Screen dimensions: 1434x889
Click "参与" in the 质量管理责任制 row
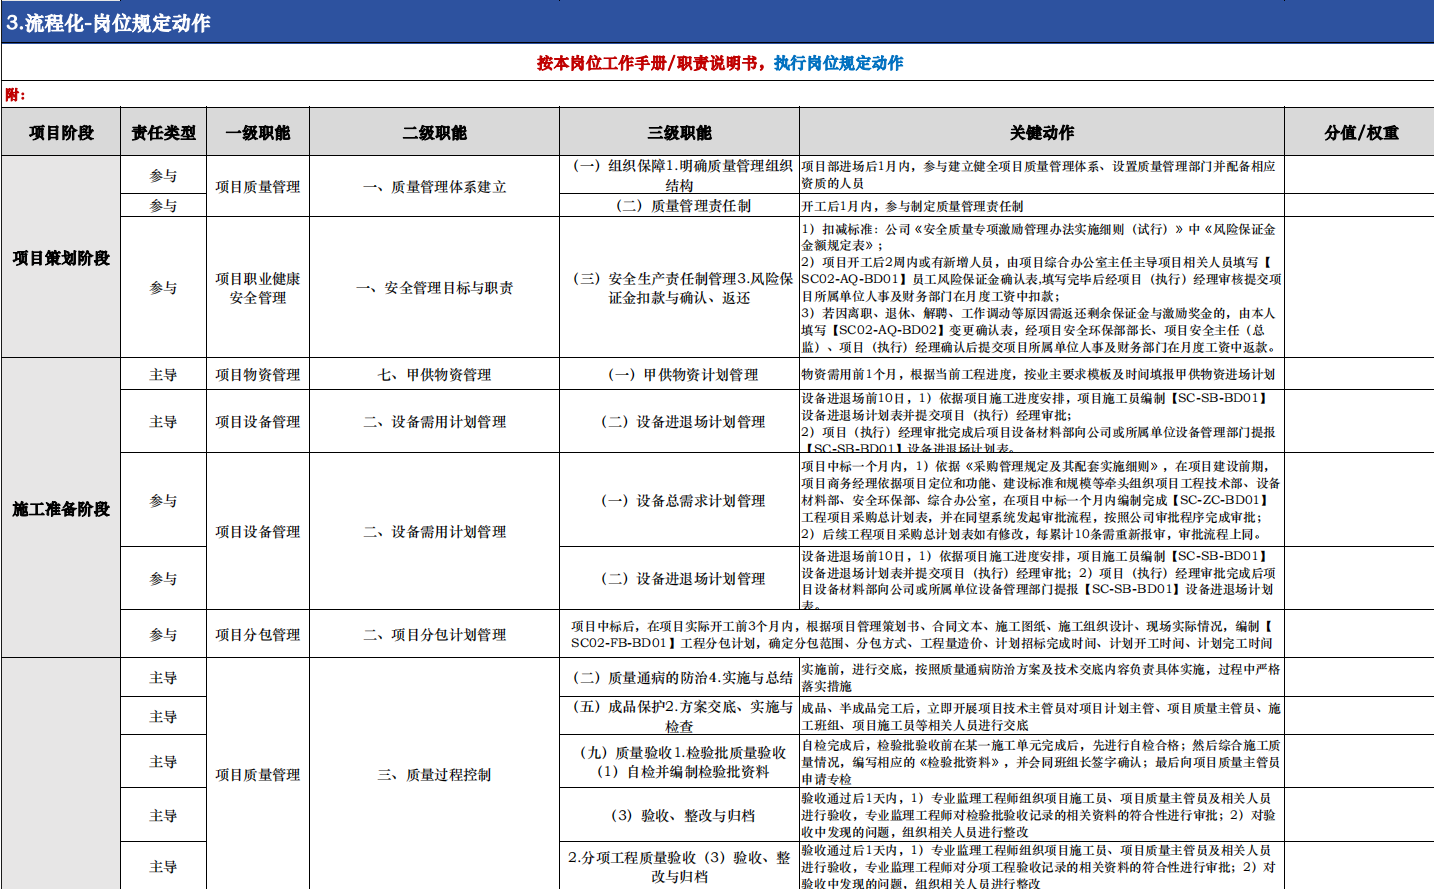click(163, 206)
